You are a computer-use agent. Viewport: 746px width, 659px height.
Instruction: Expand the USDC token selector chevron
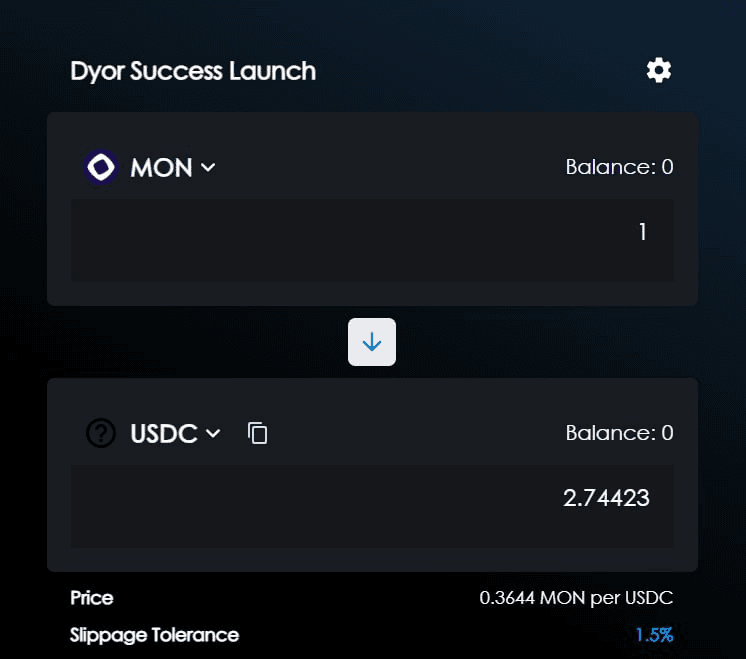pos(212,433)
